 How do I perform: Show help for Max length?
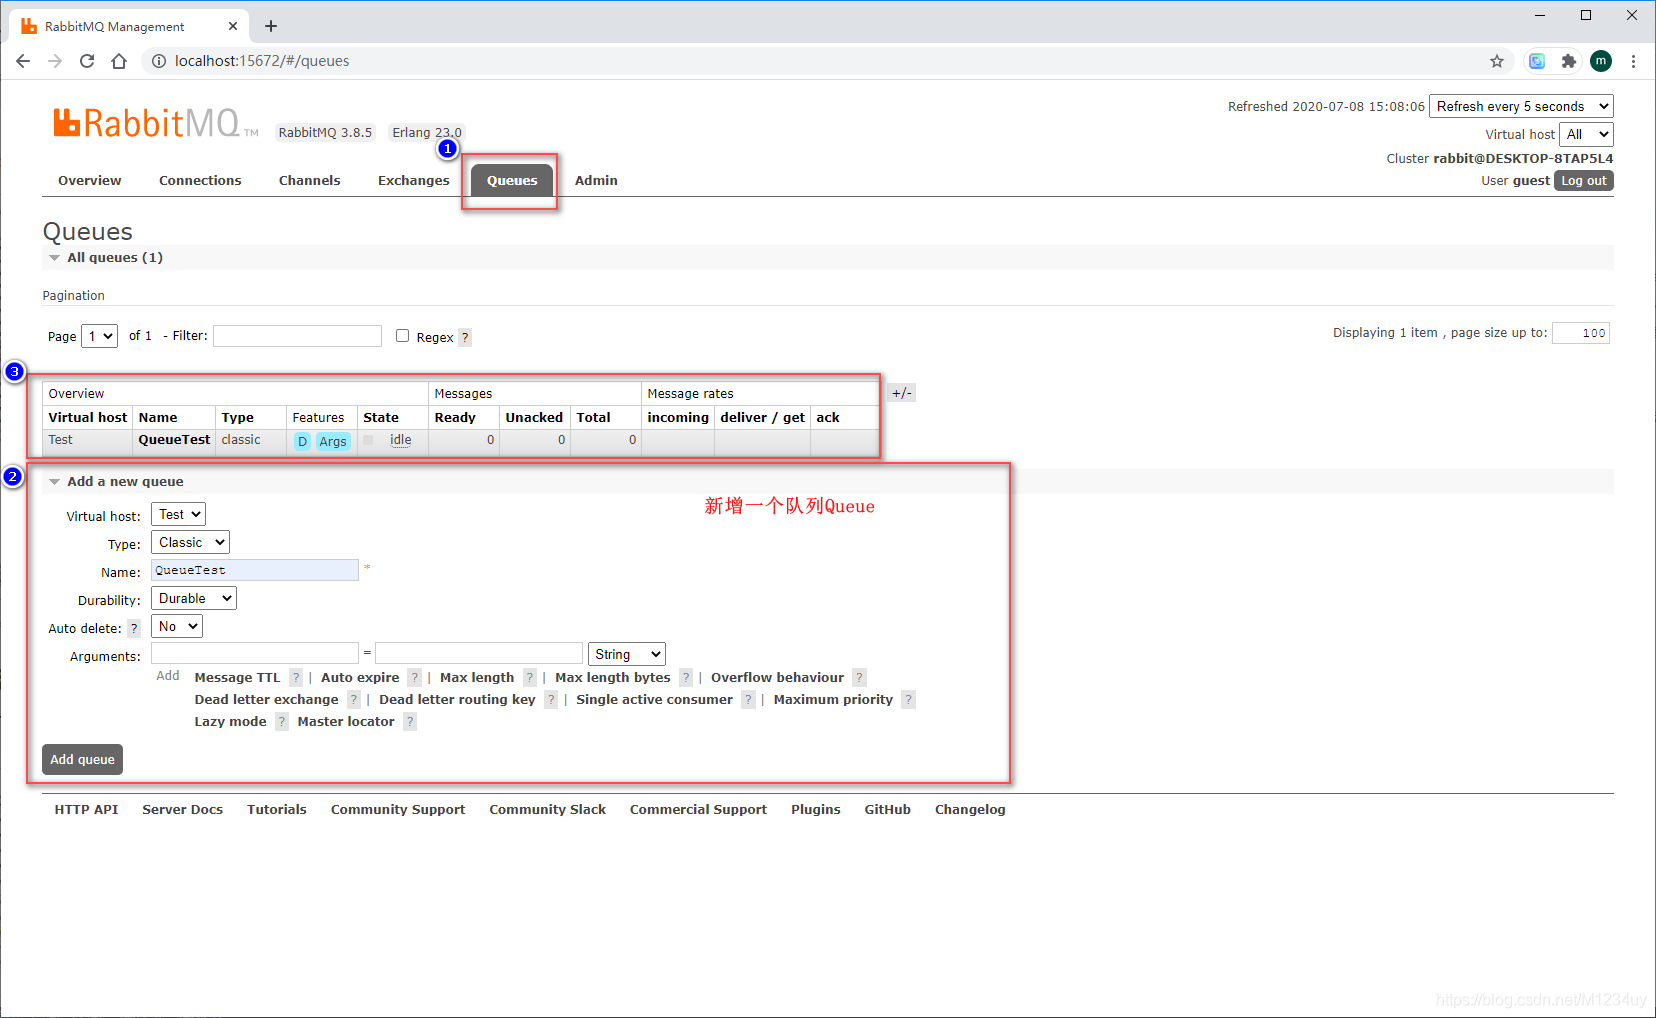[530, 678]
